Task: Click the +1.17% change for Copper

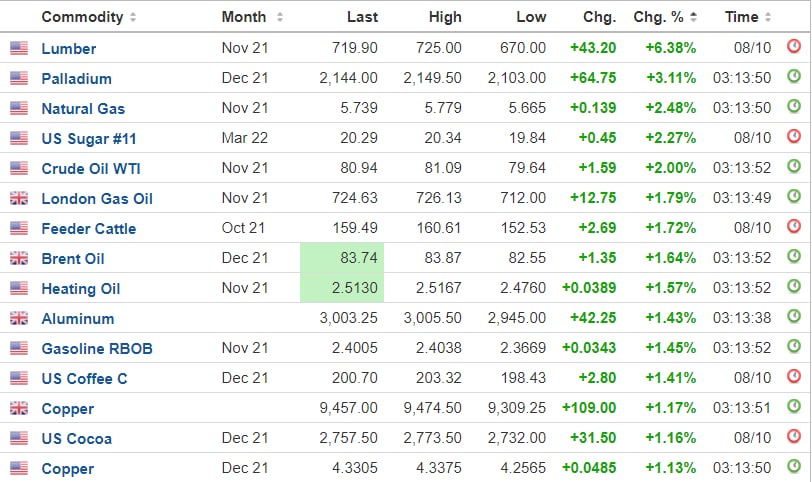Action: [x=670, y=408]
